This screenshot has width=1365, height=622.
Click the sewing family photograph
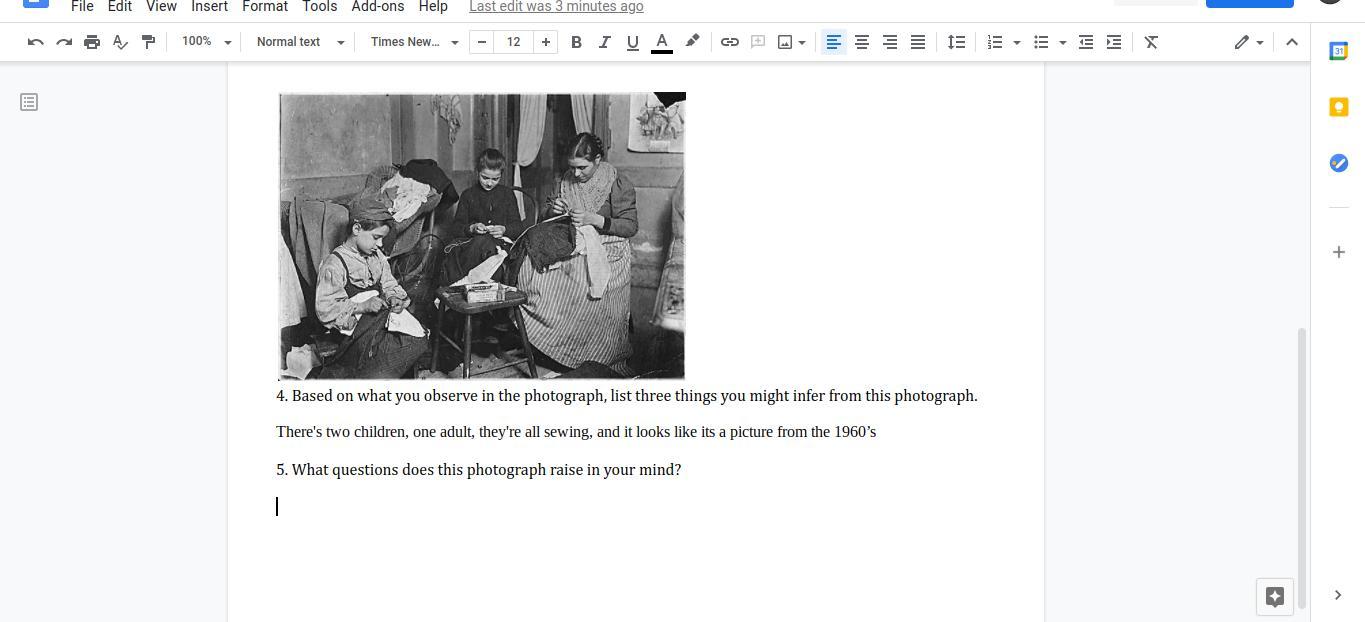pos(481,236)
